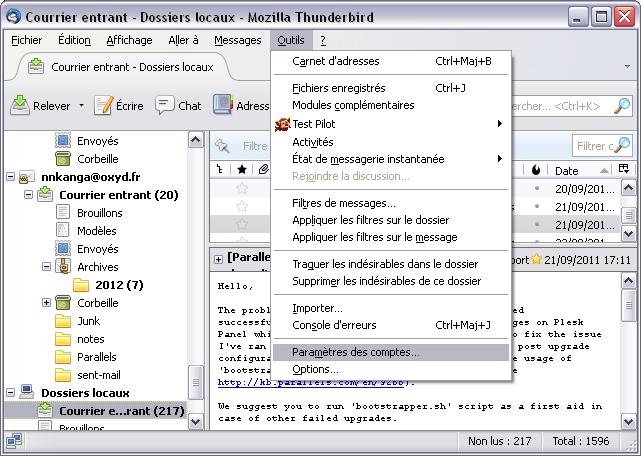Toggle star on second message row
The height and width of the screenshot is (456, 641).
tap(242, 206)
